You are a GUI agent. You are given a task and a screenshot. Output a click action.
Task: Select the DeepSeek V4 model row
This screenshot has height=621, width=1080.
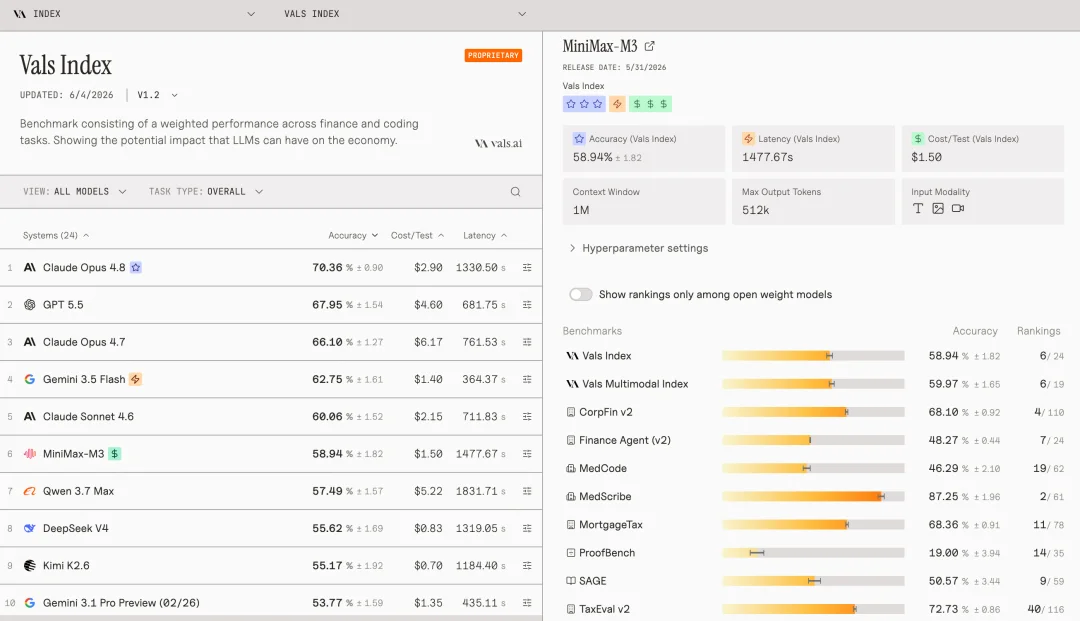[x=271, y=528]
